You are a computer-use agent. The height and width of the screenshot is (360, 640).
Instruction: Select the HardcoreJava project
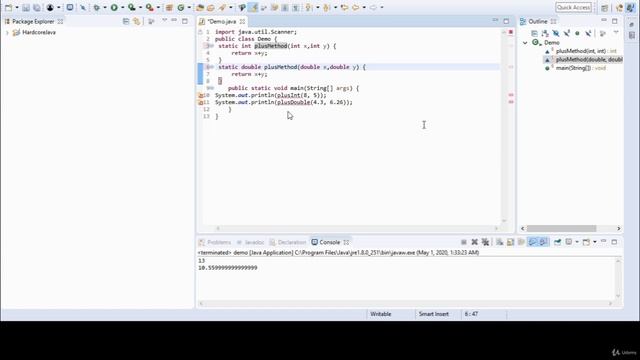pyautogui.click(x=34, y=33)
